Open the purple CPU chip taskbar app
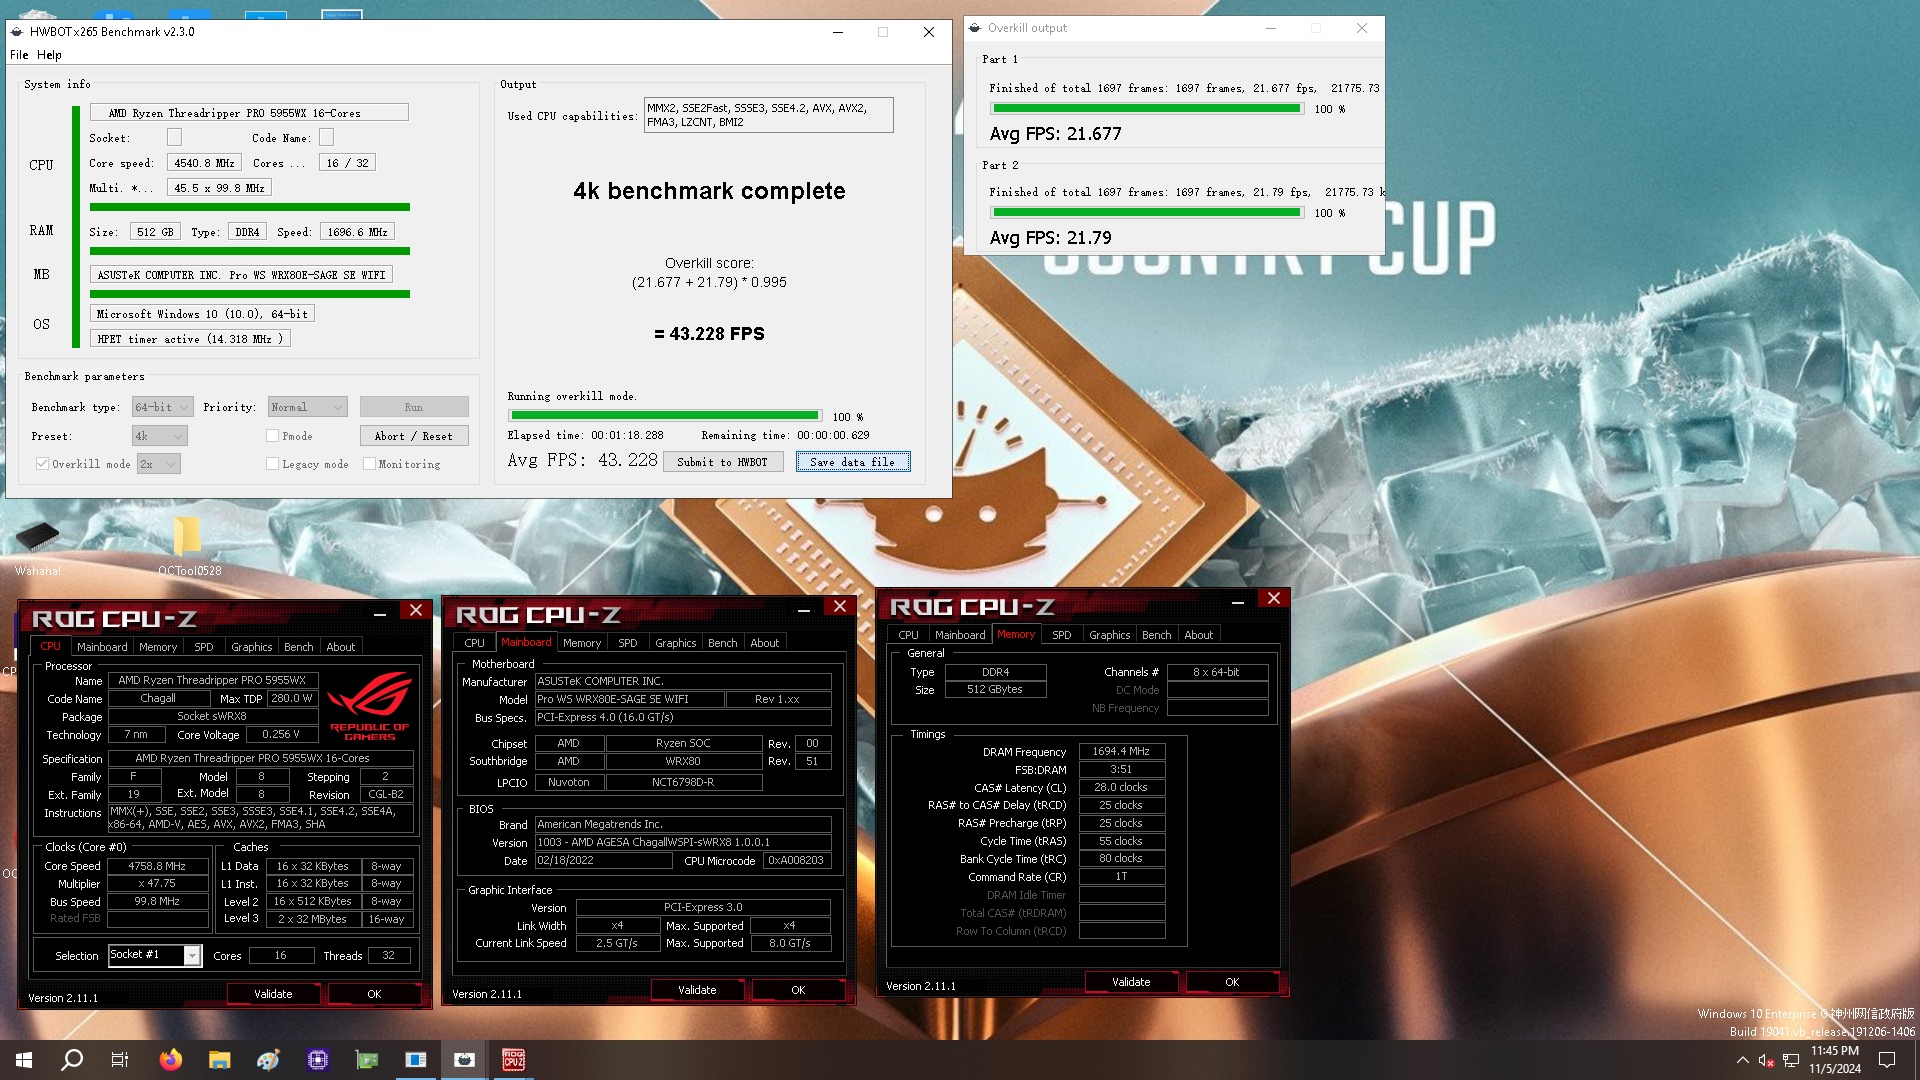The image size is (1920, 1080). 318,1060
